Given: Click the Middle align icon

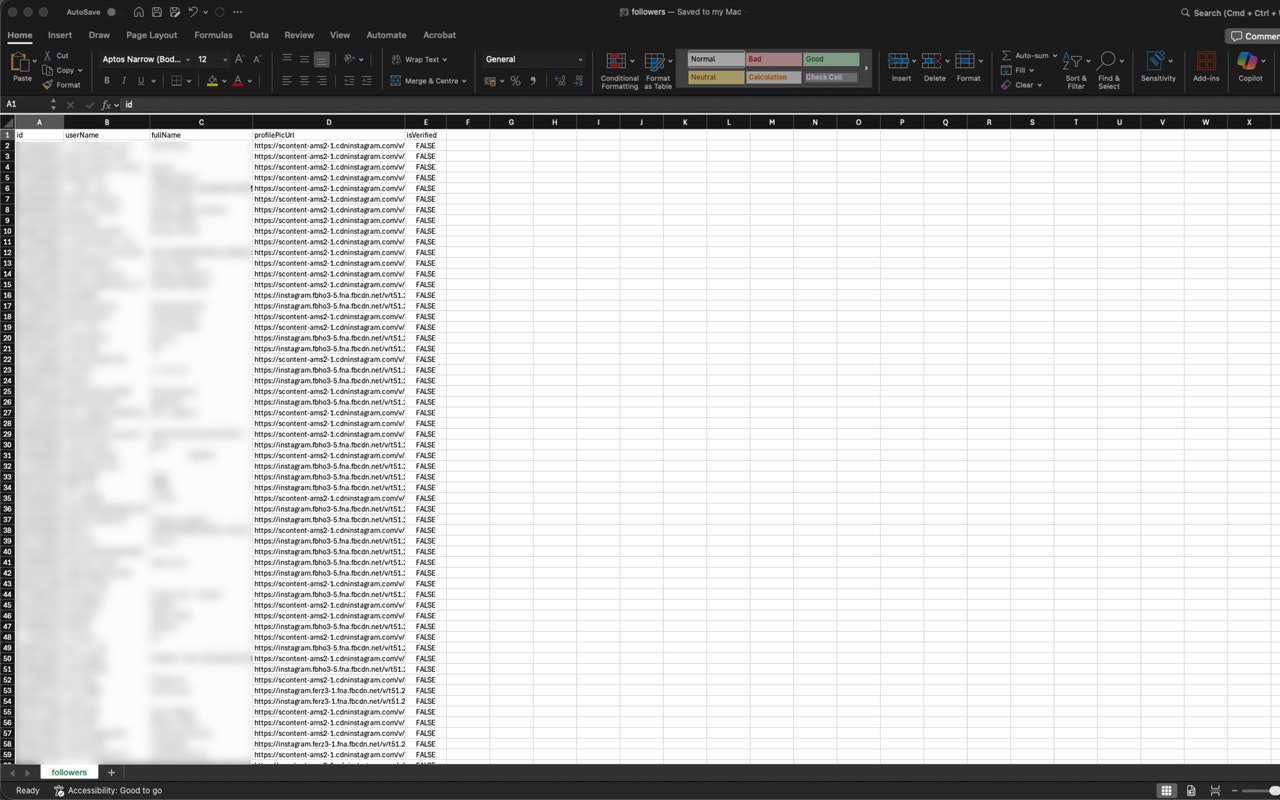Looking at the screenshot, I should pyautogui.click(x=304, y=59).
